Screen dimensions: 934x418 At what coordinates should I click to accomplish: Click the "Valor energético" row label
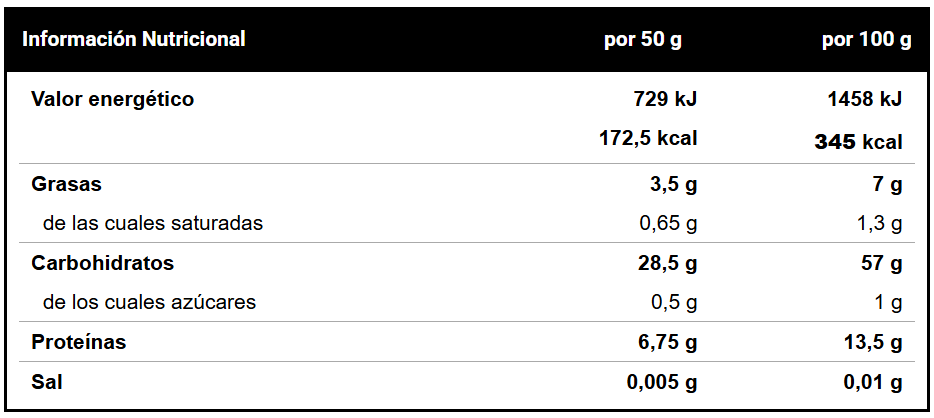(x=113, y=99)
